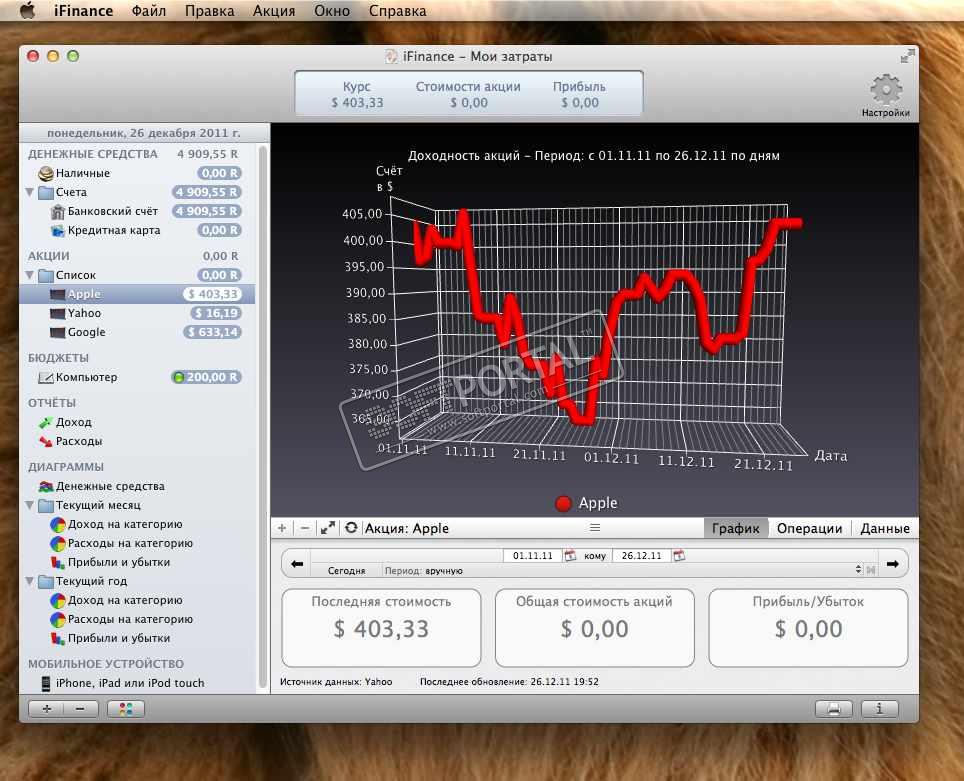Click the Банковский счёт bank icon
This screenshot has height=781, width=964.
pyautogui.click(x=58, y=212)
